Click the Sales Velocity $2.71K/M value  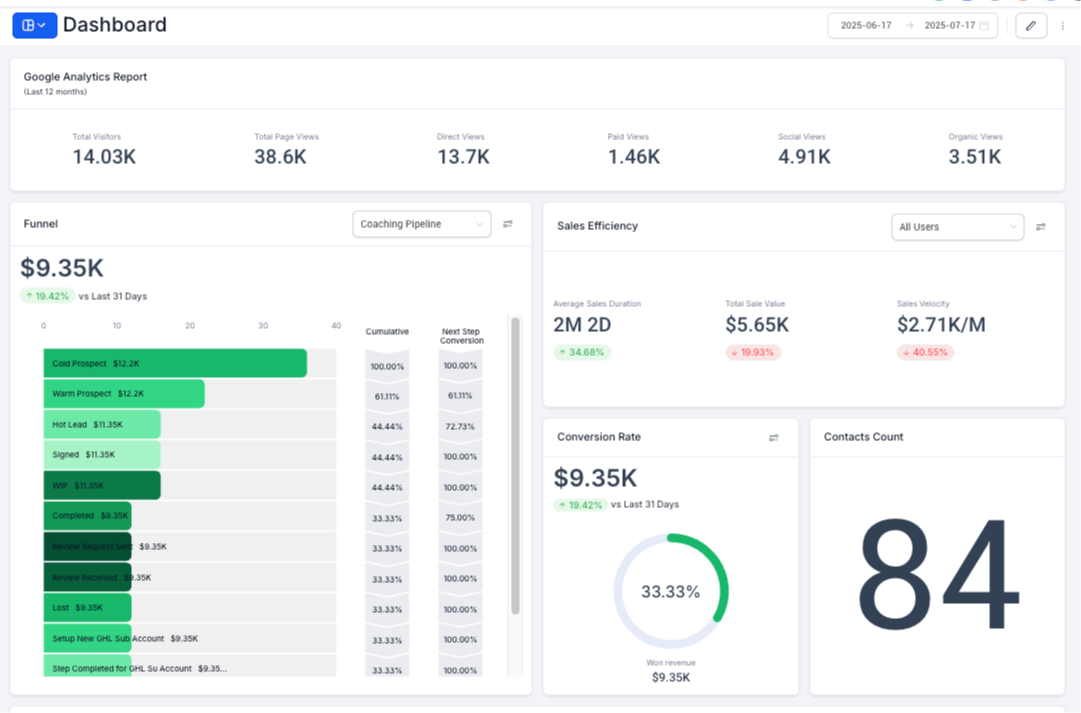[941, 325]
